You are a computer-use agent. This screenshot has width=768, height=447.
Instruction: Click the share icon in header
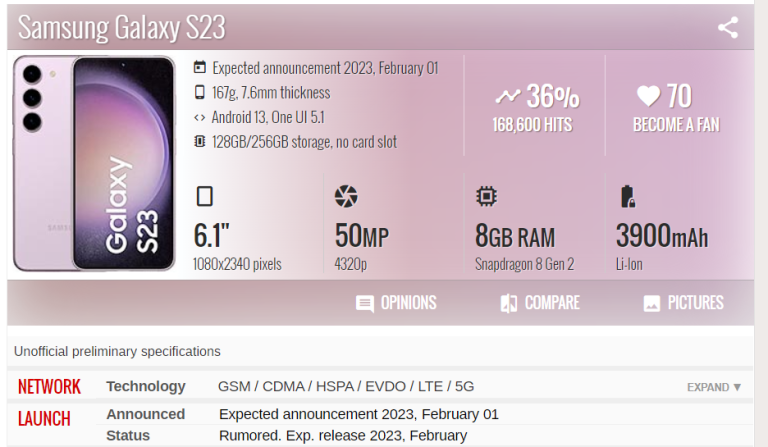728,27
